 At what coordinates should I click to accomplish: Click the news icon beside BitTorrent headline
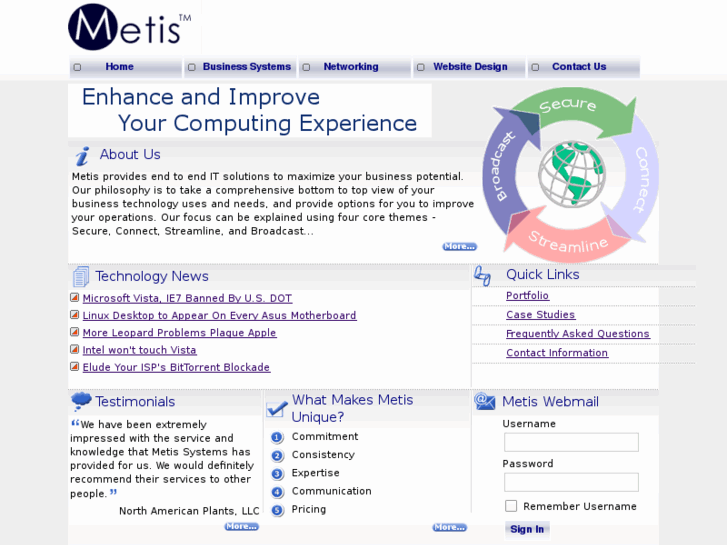pyautogui.click(x=74, y=366)
